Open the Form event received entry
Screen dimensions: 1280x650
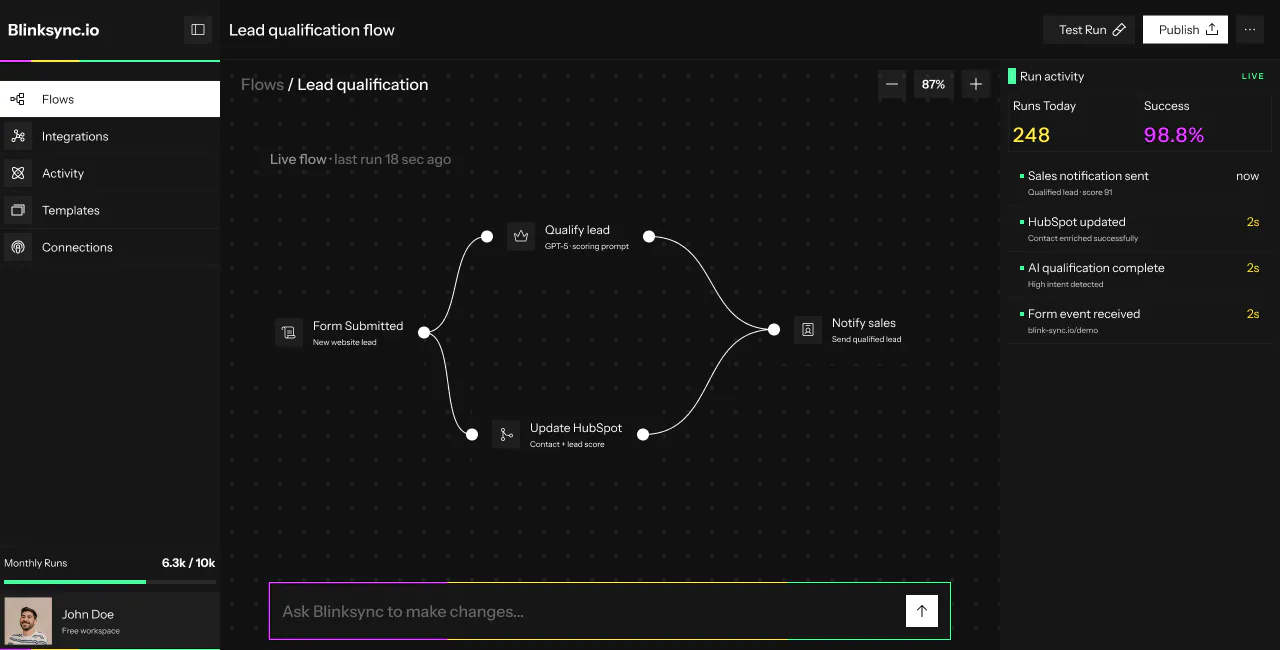[x=1140, y=321]
